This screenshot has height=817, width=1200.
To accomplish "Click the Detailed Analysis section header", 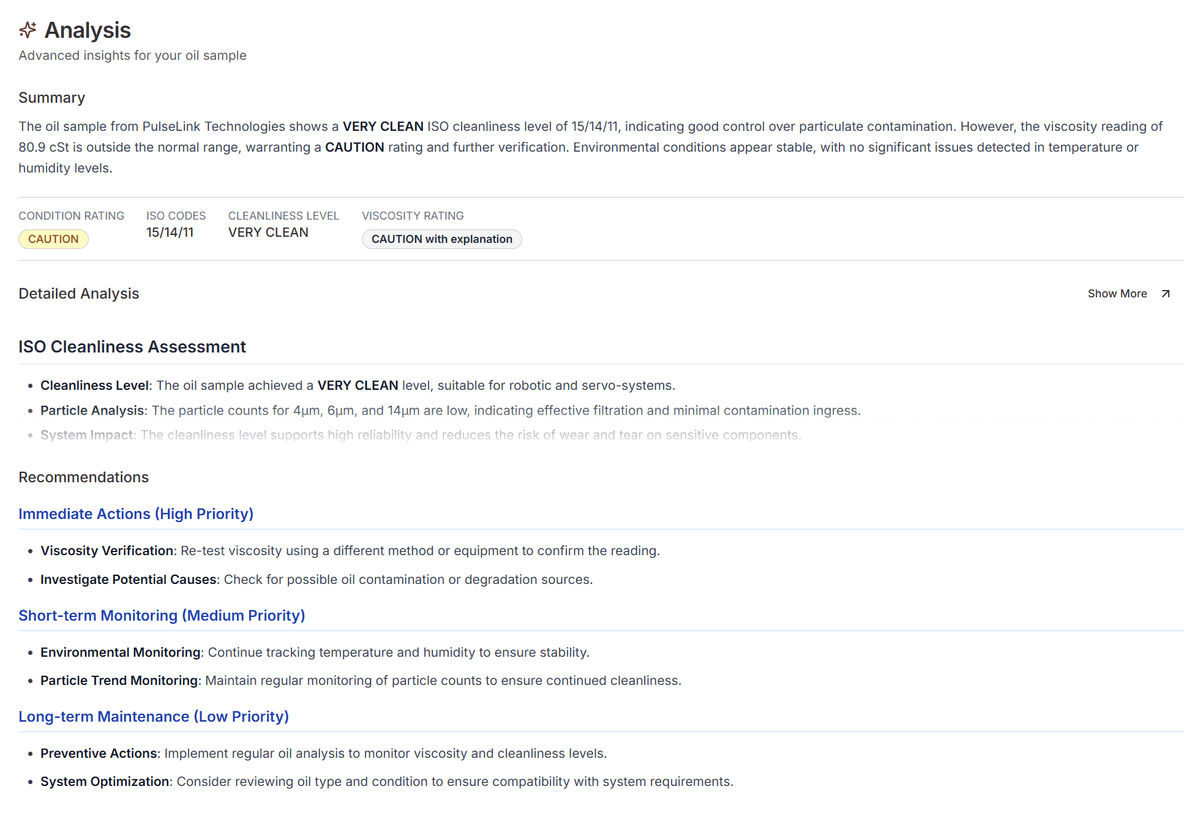I will click(x=79, y=294).
